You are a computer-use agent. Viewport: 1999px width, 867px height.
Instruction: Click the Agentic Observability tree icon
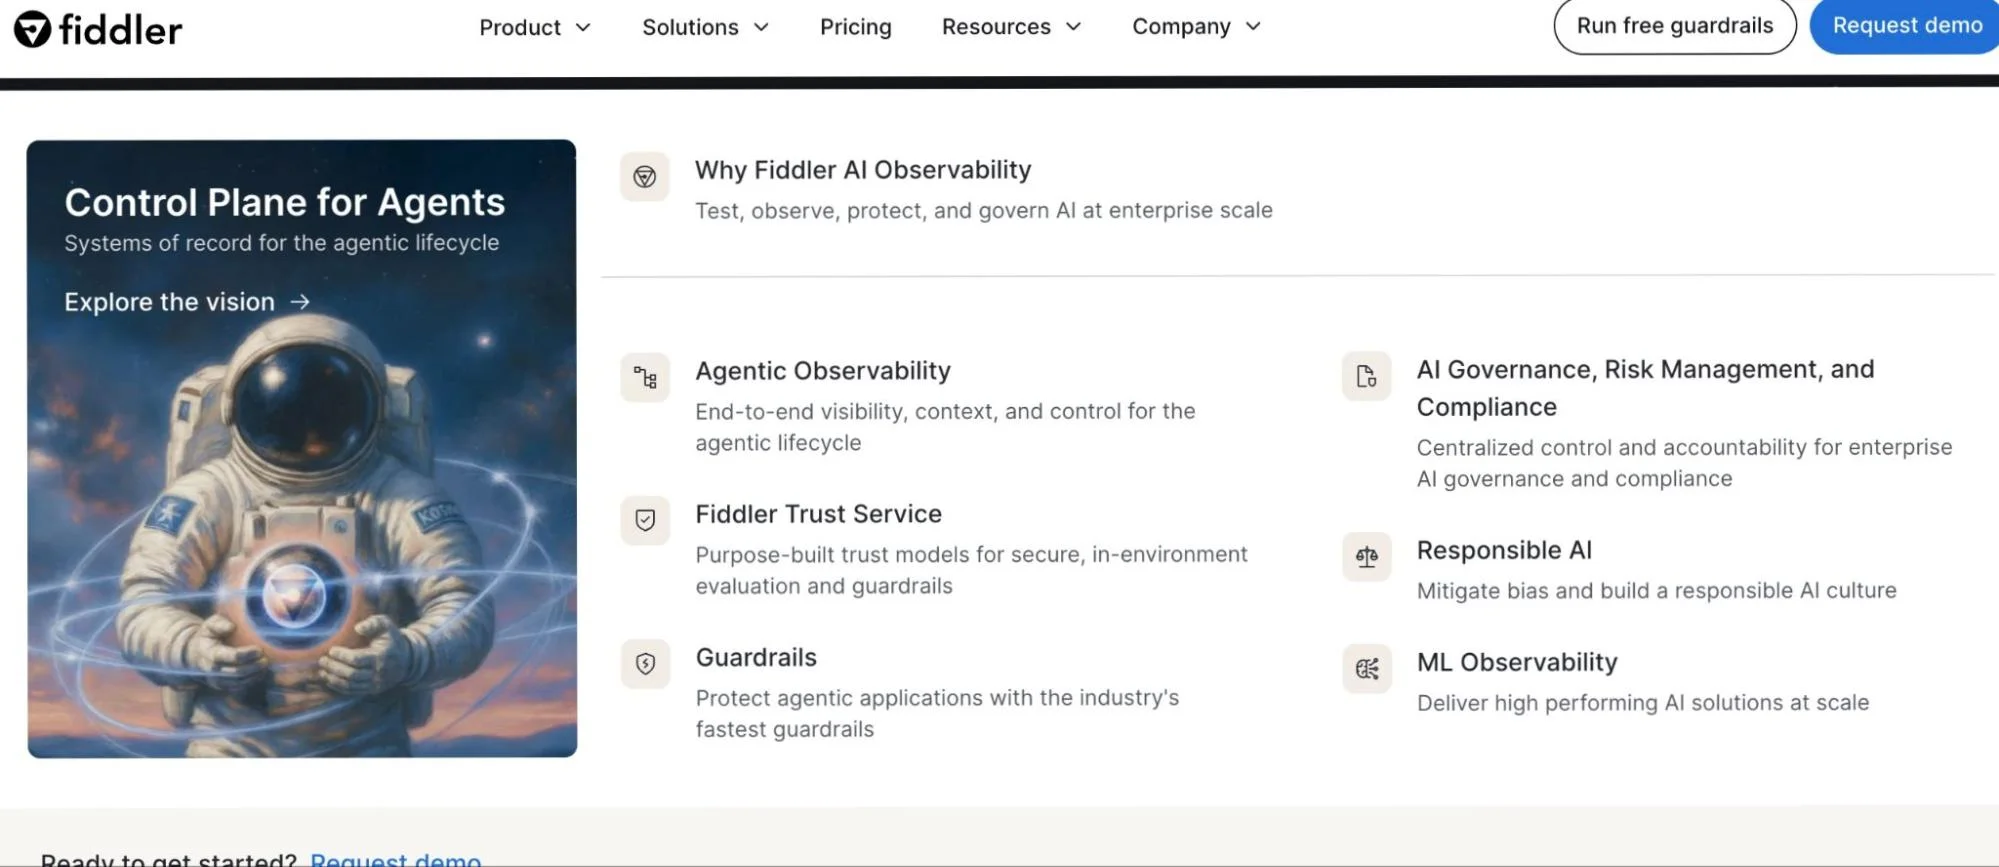645,378
